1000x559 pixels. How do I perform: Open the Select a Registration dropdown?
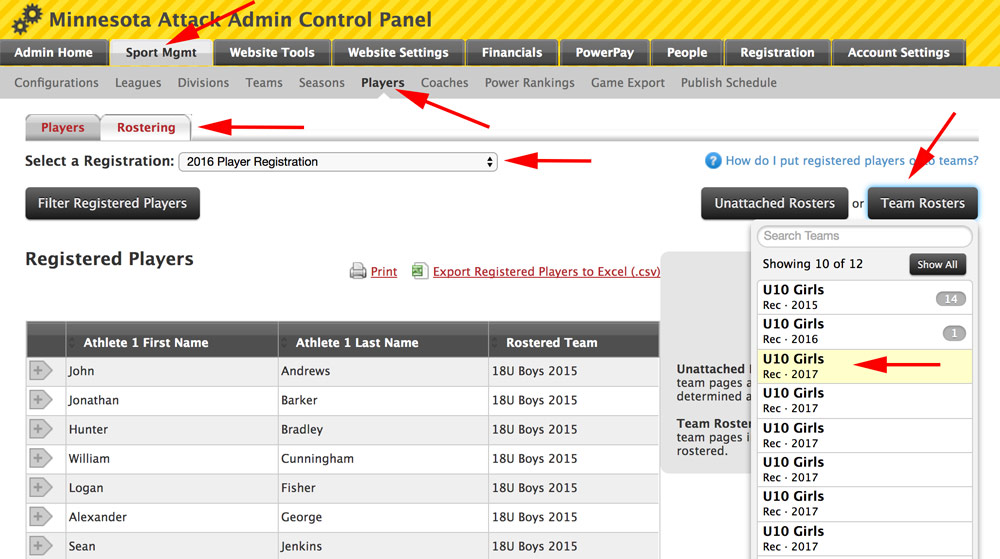point(338,162)
